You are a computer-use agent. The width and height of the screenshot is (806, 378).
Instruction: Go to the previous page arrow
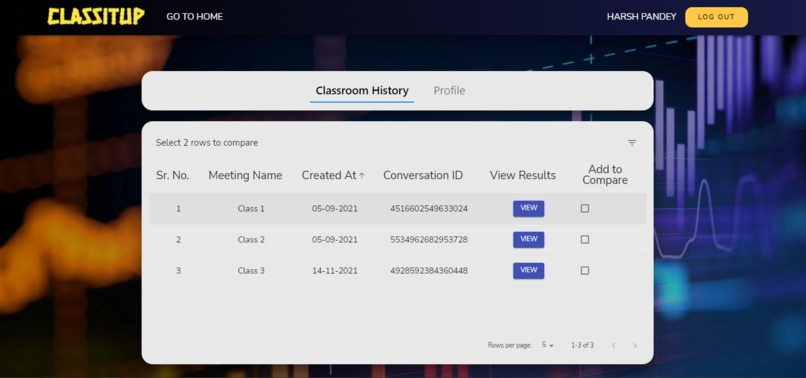(x=613, y=346)
